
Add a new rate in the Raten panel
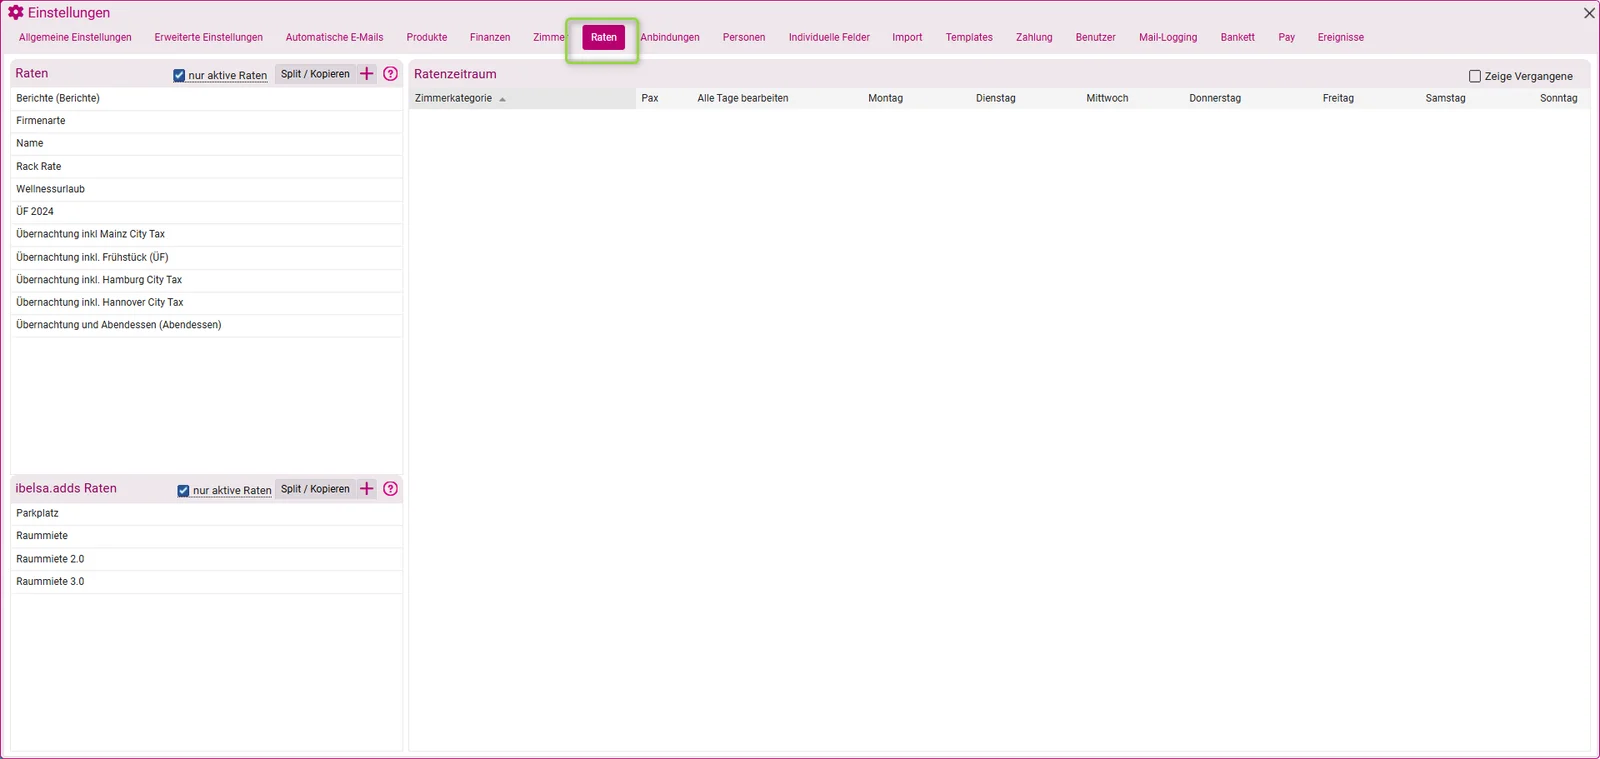367,74
